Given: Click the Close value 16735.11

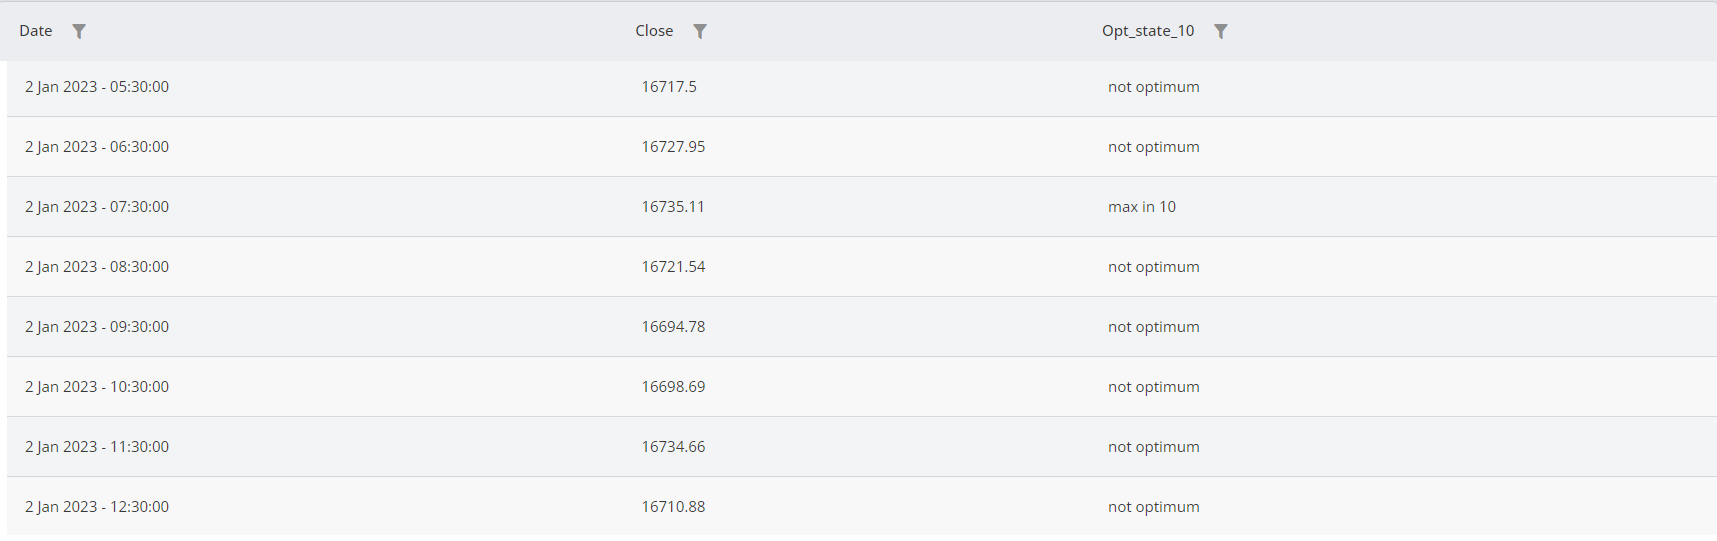Looking at the screenshot, I should (x=673, y=207).
